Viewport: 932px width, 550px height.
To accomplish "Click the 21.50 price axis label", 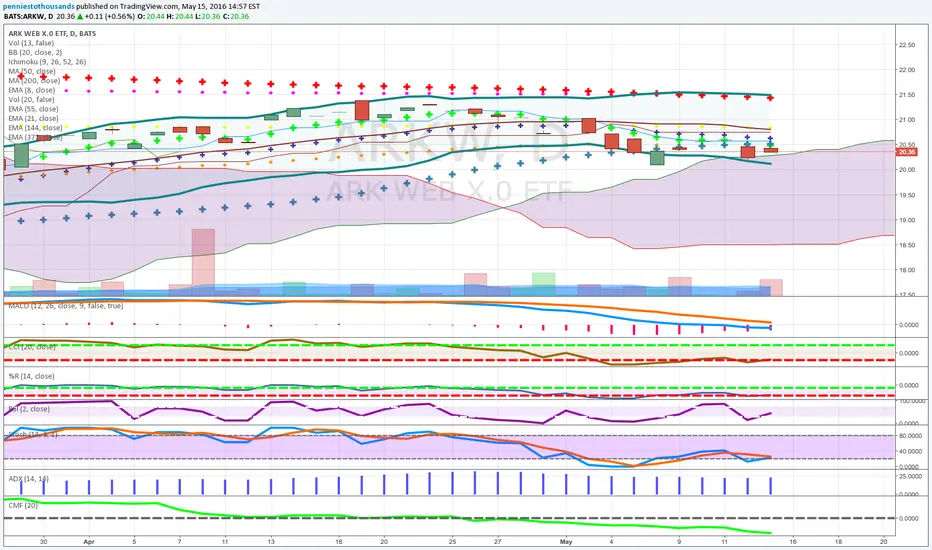I will click(x=907, y=95).
